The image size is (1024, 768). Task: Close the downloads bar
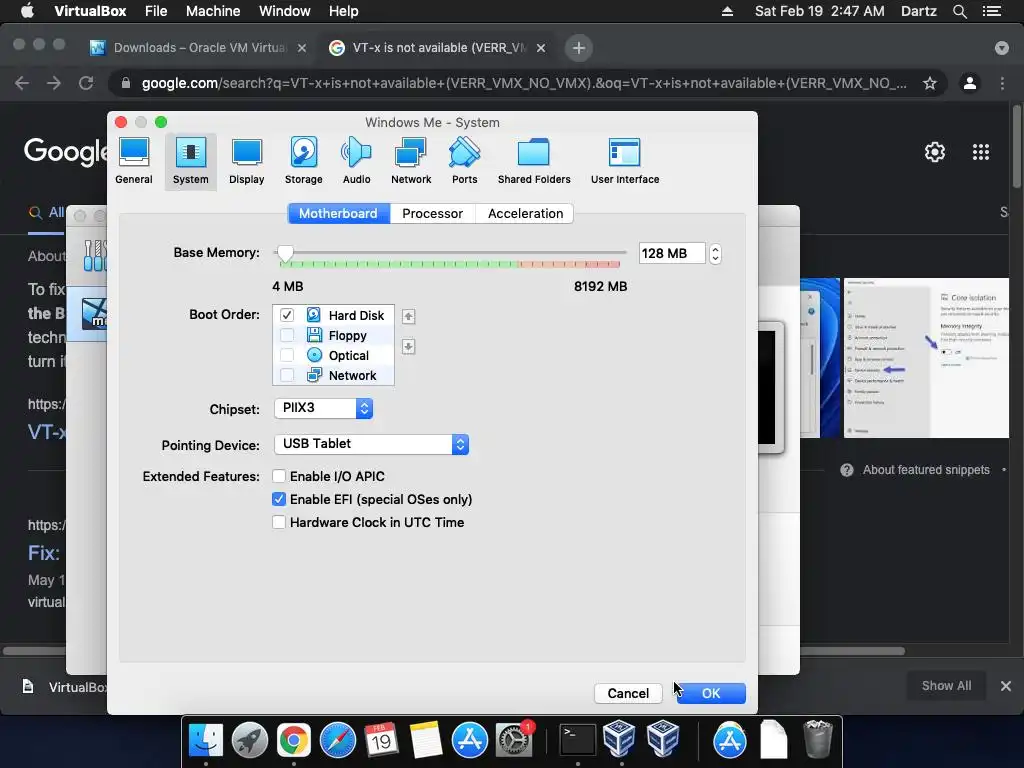(1006, 686)
